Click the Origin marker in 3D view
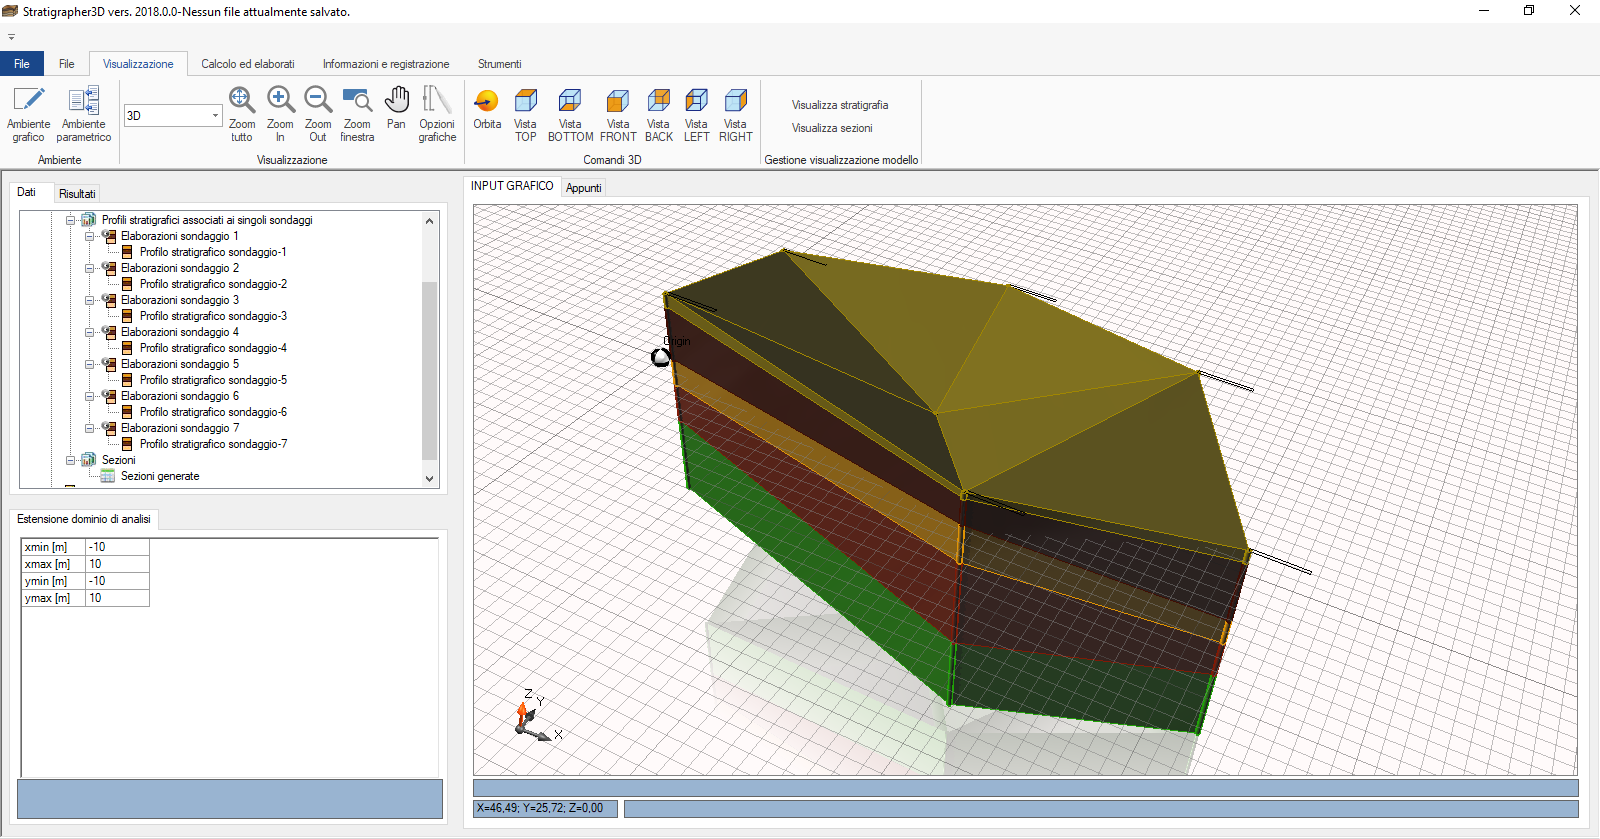The image size is (1600, 839). pyautogui.click(x=661, y=357)
